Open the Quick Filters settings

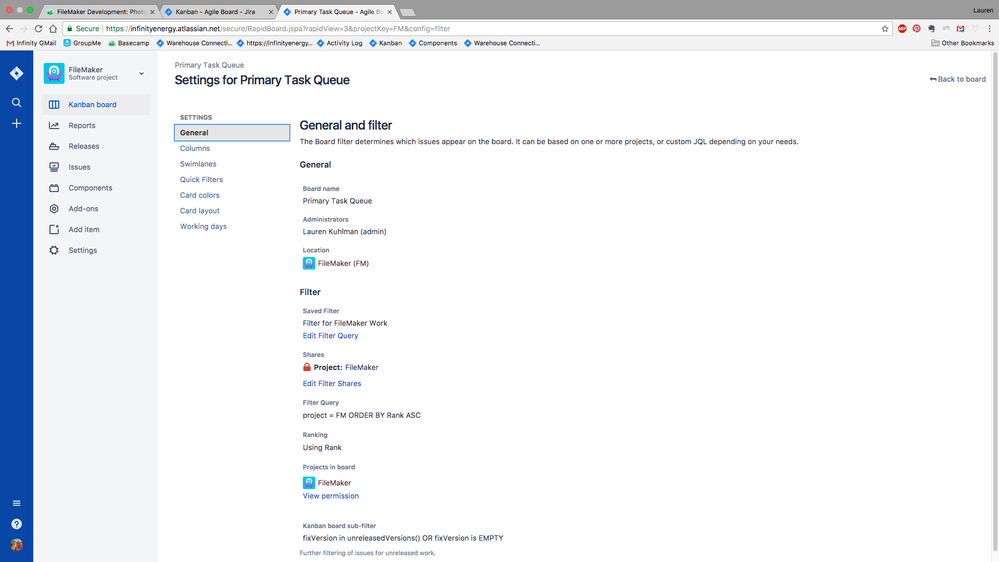[201, 180]
